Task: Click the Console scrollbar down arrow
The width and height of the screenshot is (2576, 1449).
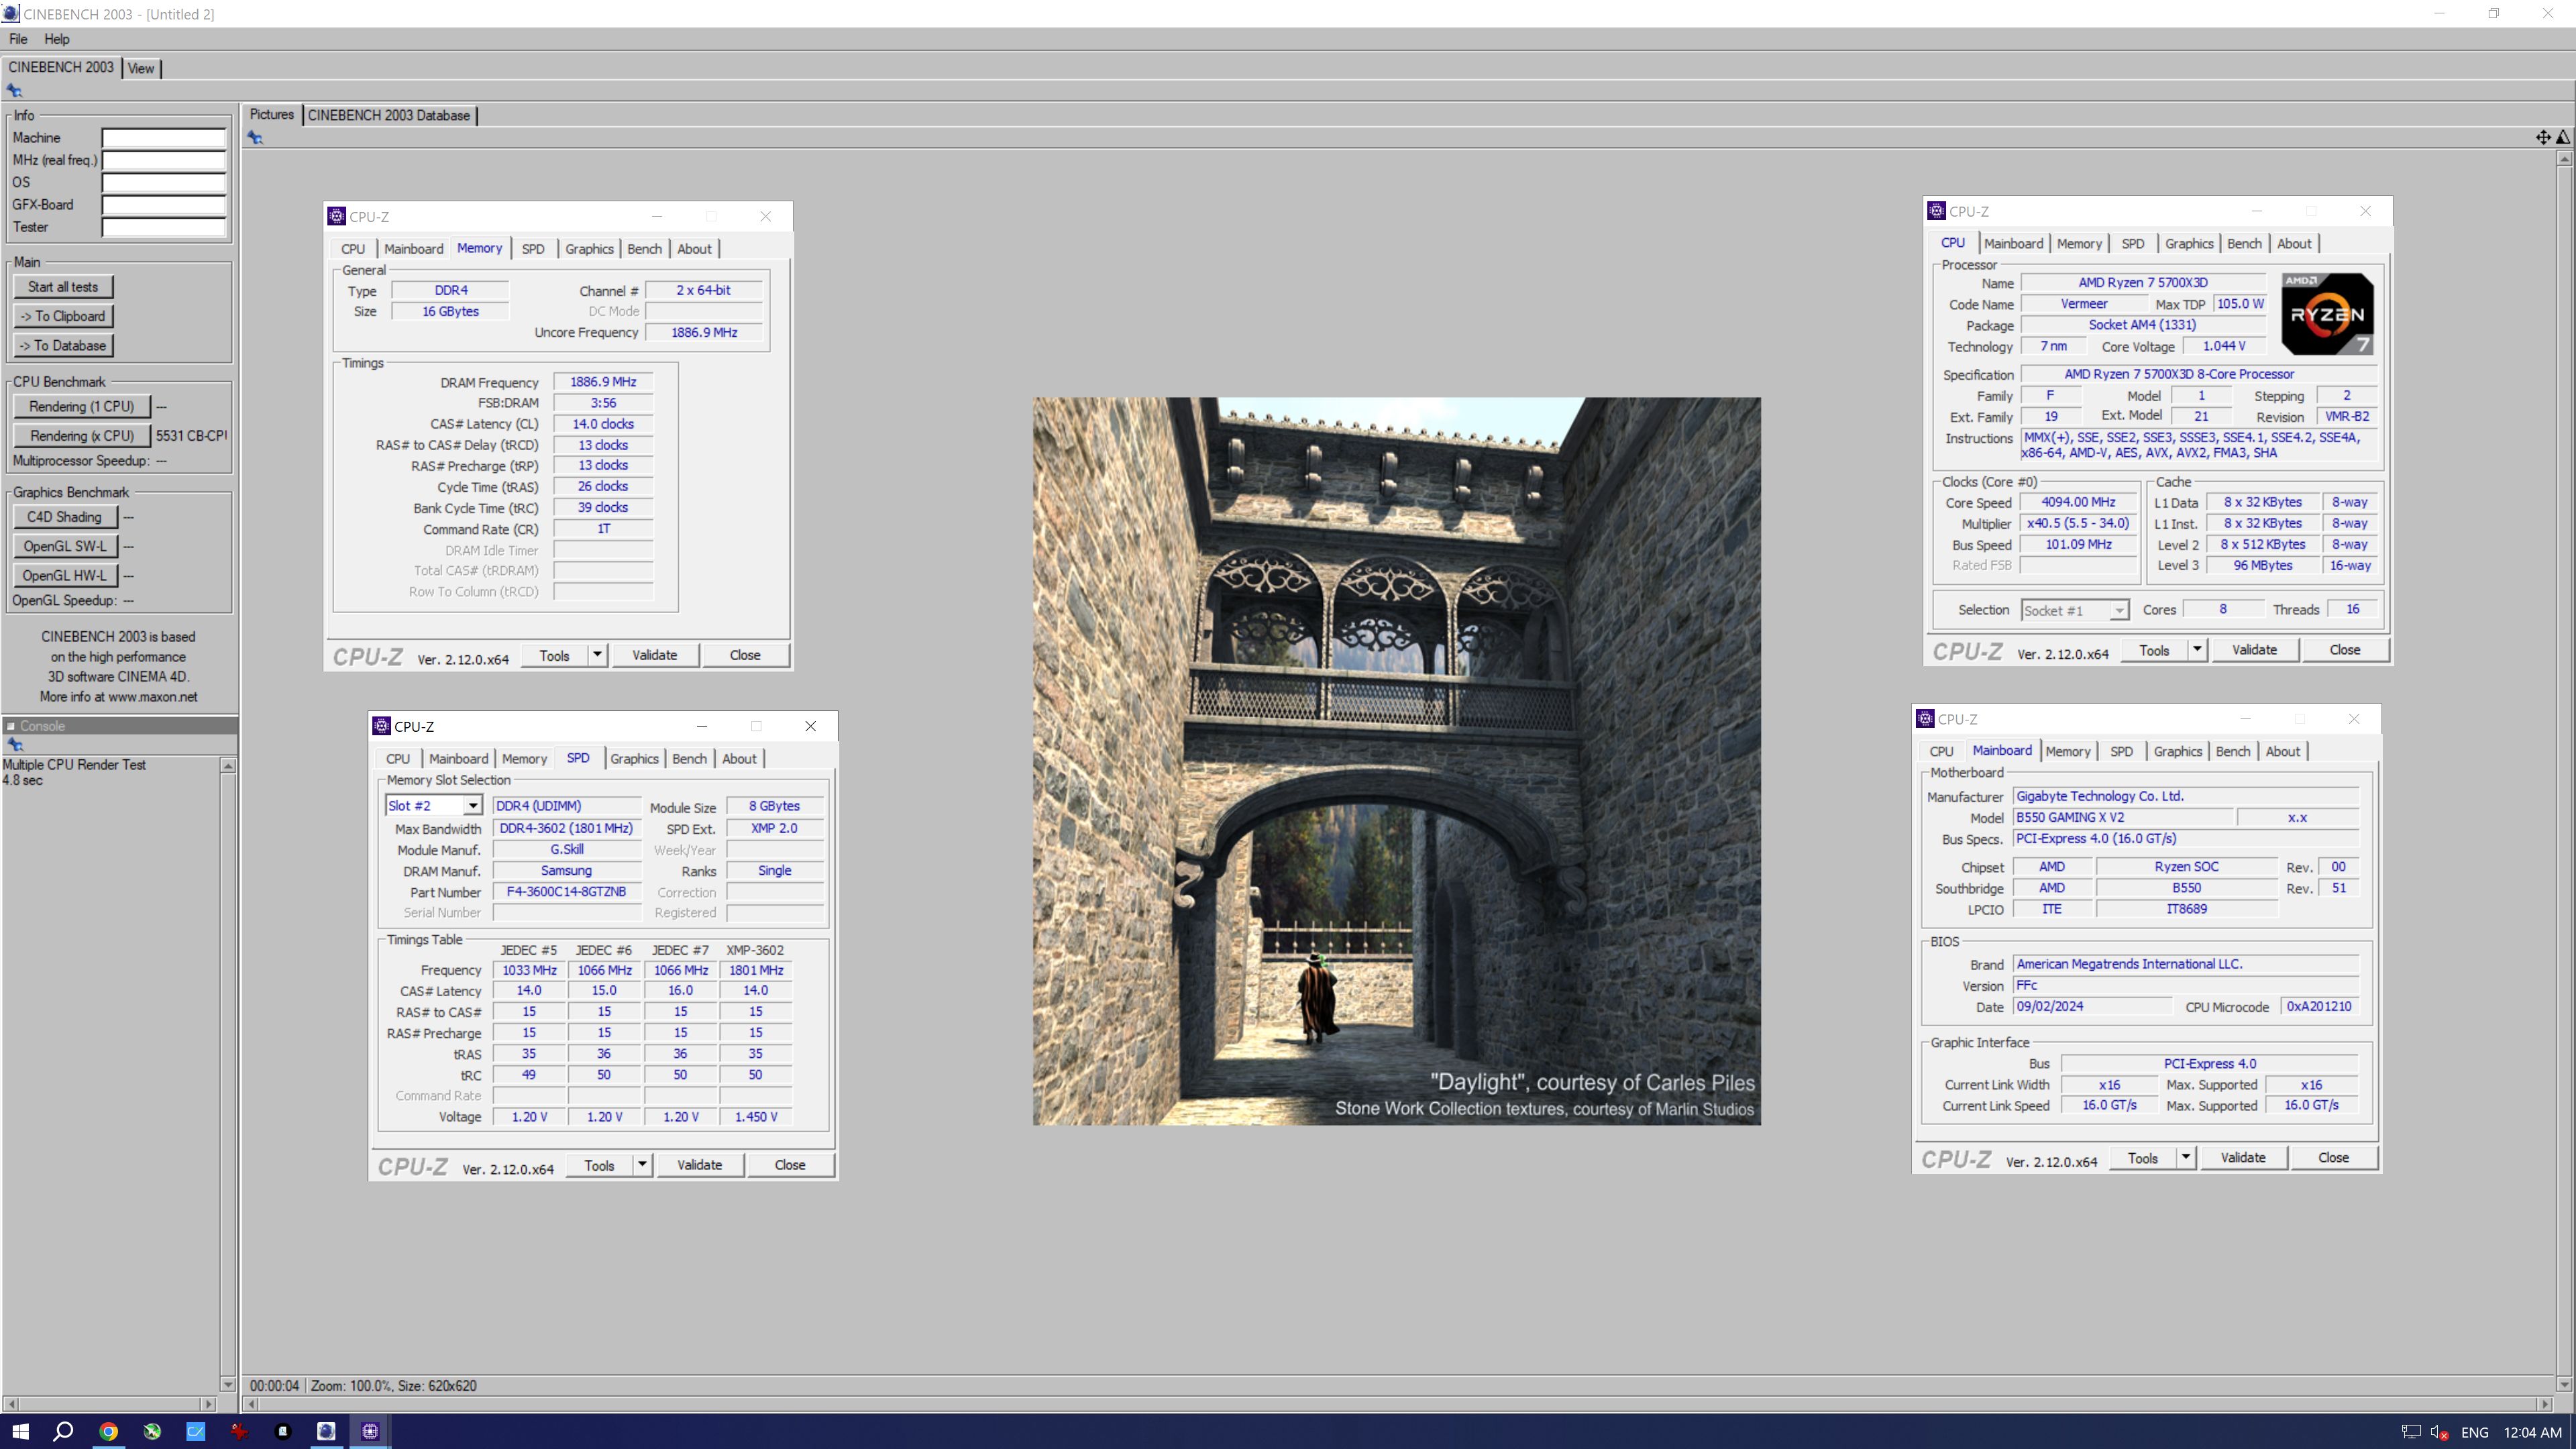Action: point(228,1385)
